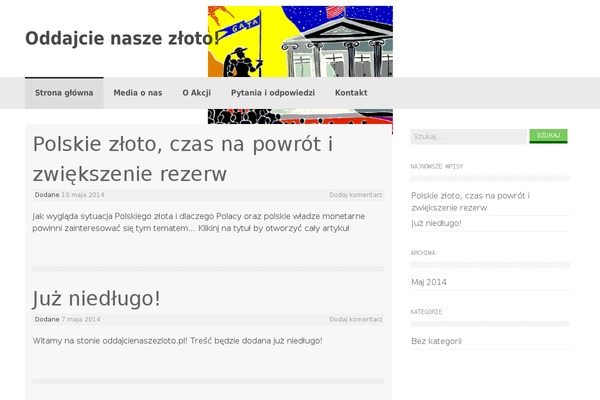Click the date 7 maja 2014
Image resolution: width=600 pixels, height=400 pixels.
click(x=81, y=319)
